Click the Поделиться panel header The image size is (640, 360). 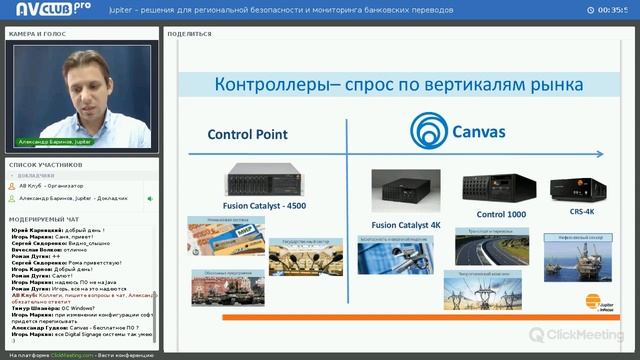pyautogui.click(x=189, y=34)
